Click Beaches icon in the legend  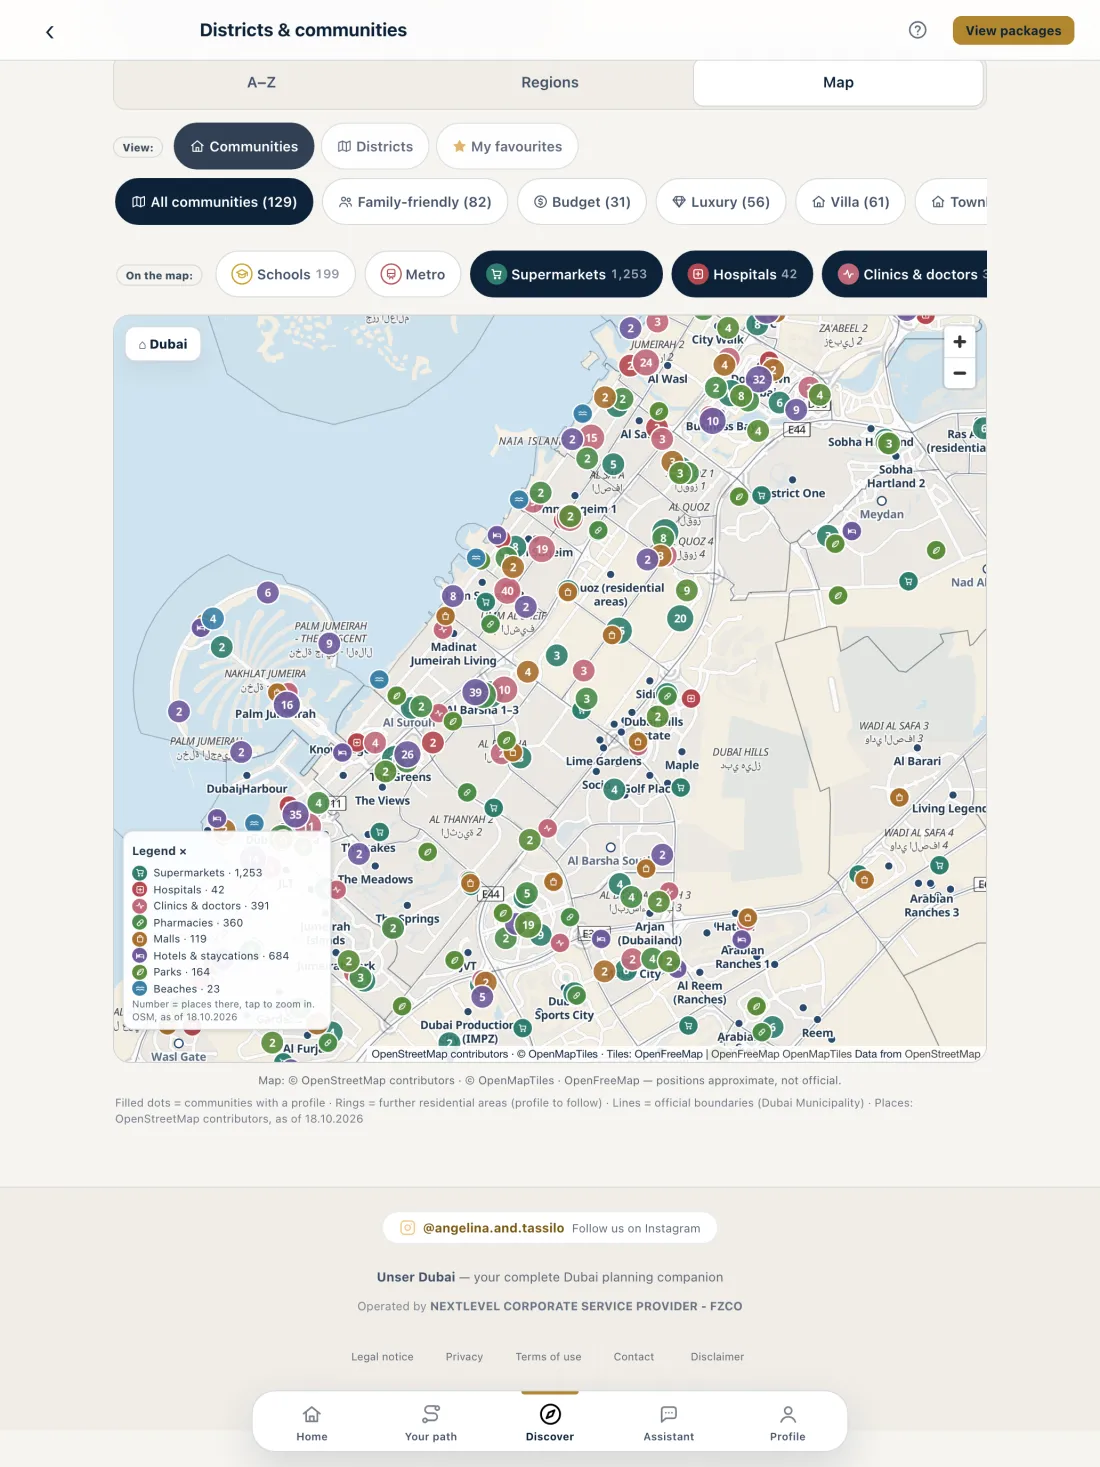pos(140,989)
